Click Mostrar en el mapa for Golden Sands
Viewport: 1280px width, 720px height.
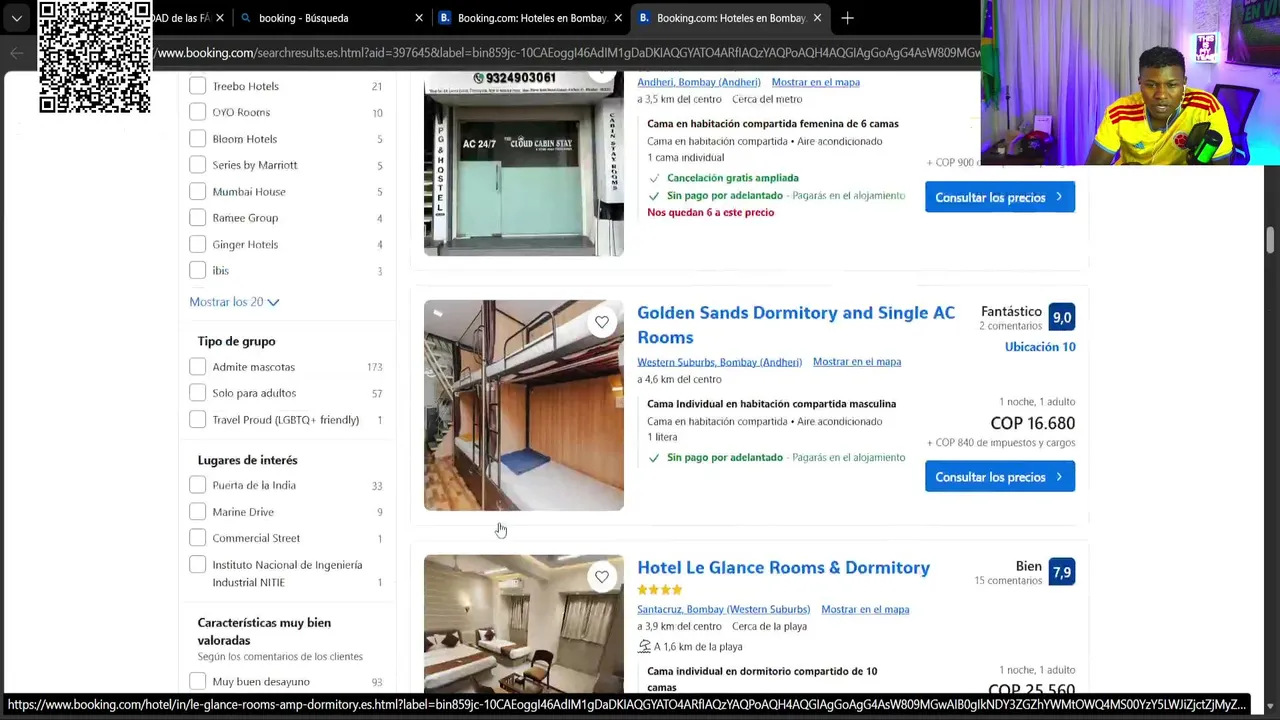click(x=857, y=362)
